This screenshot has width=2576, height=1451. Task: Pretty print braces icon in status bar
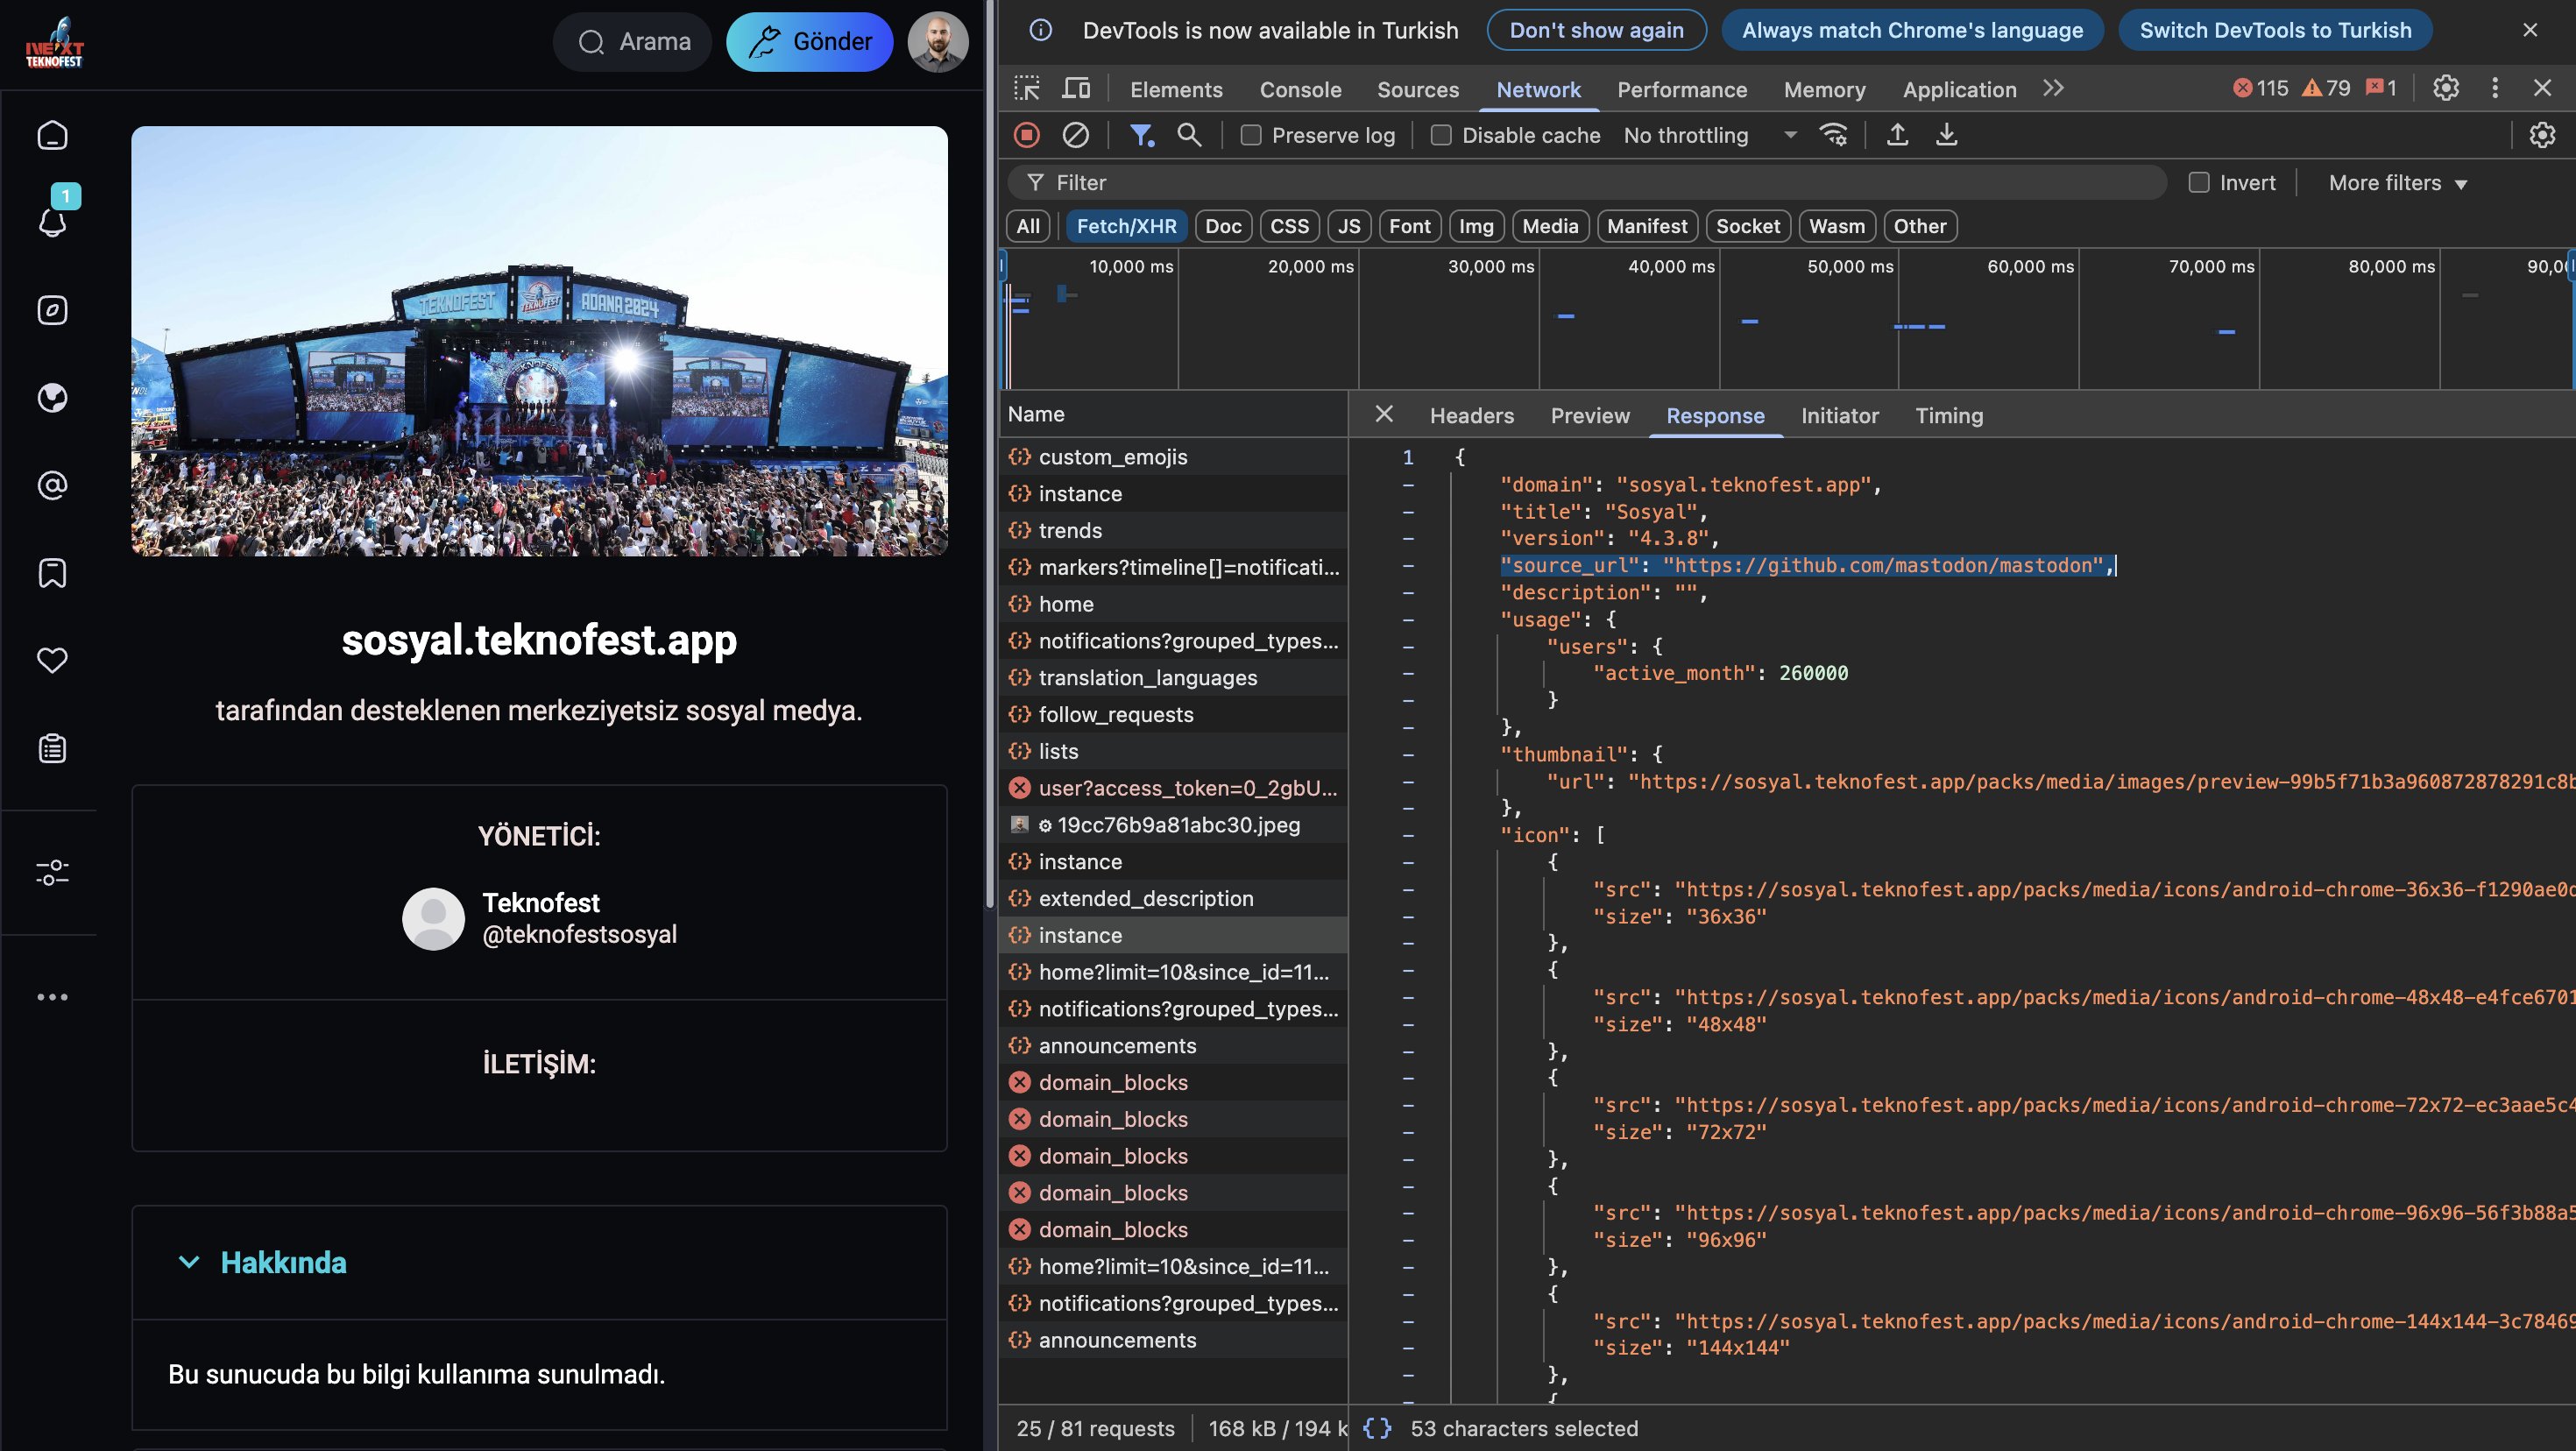(1376, 1428)
